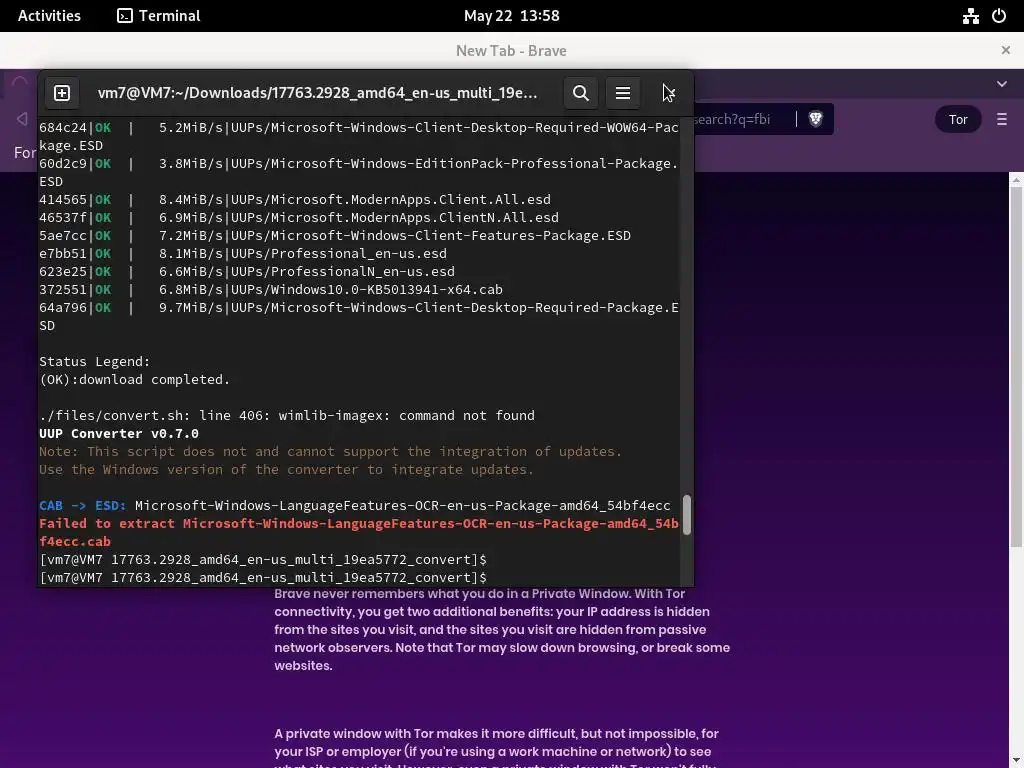Open the Terminal app menu in top bar
This screenshot has height=768, width=1024.
click(x=159, y=16)
